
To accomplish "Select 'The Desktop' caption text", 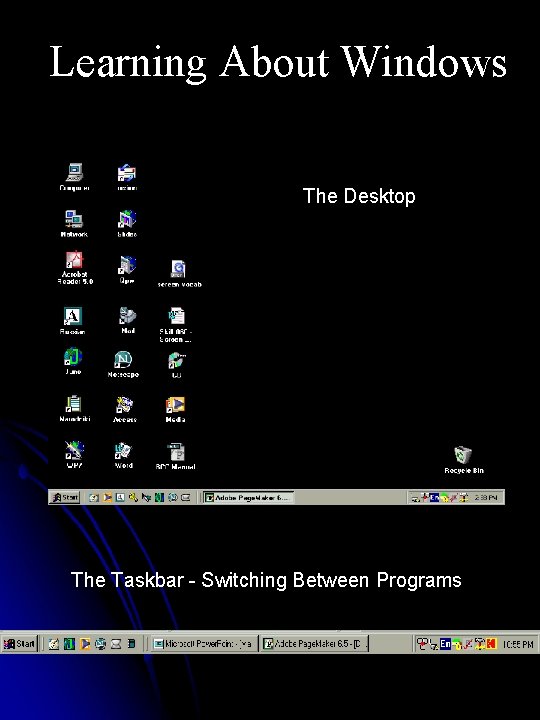I will (359, 196).
